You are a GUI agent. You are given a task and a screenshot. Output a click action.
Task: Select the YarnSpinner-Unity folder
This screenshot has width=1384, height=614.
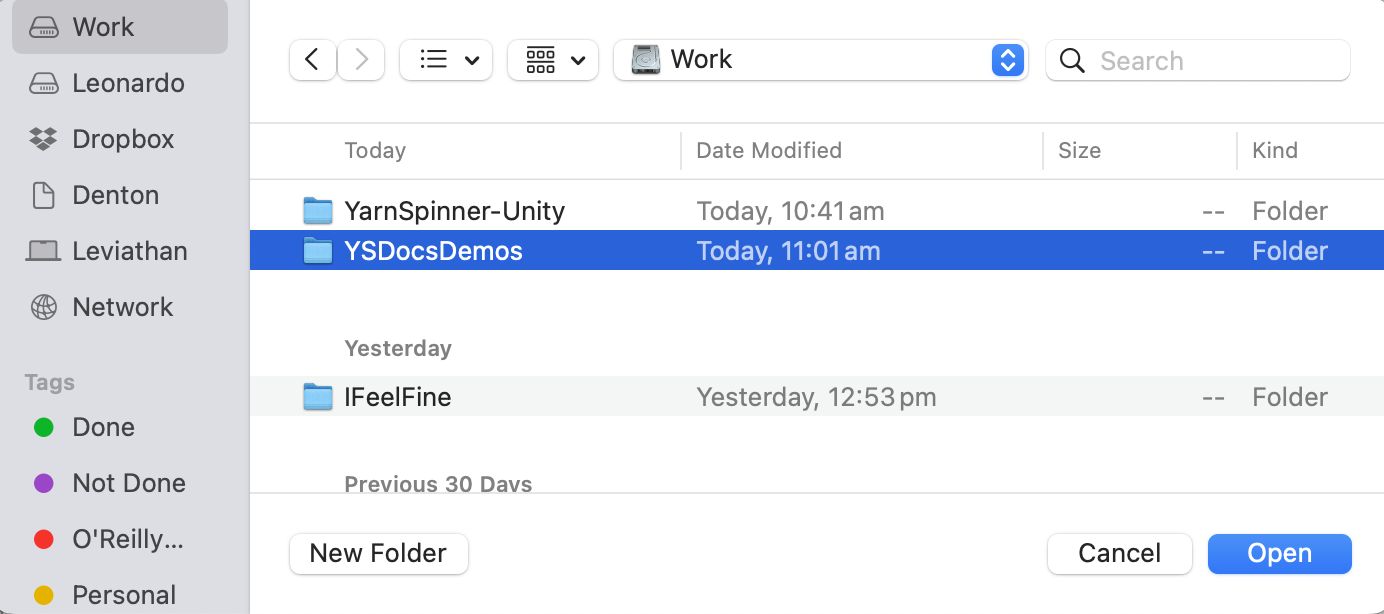[x=454, y=211]
